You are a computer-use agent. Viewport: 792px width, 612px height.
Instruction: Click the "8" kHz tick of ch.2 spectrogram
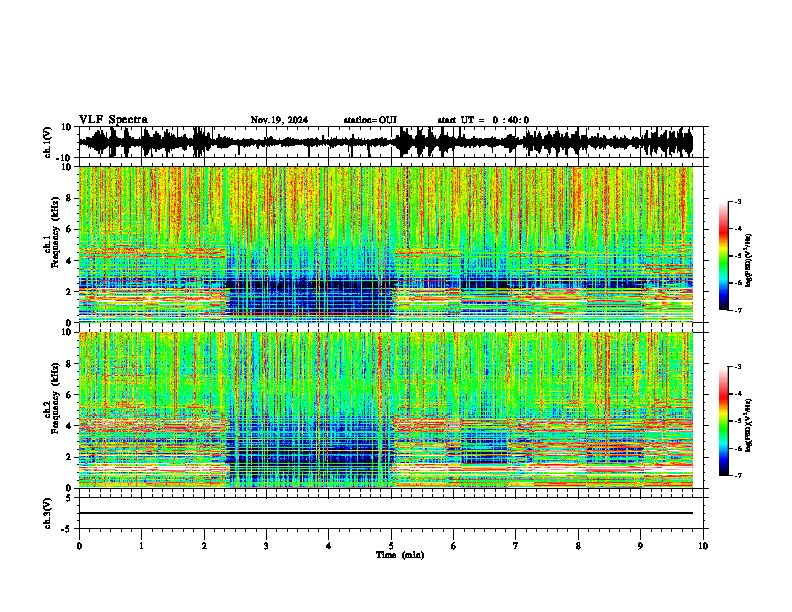pos(69,364)
